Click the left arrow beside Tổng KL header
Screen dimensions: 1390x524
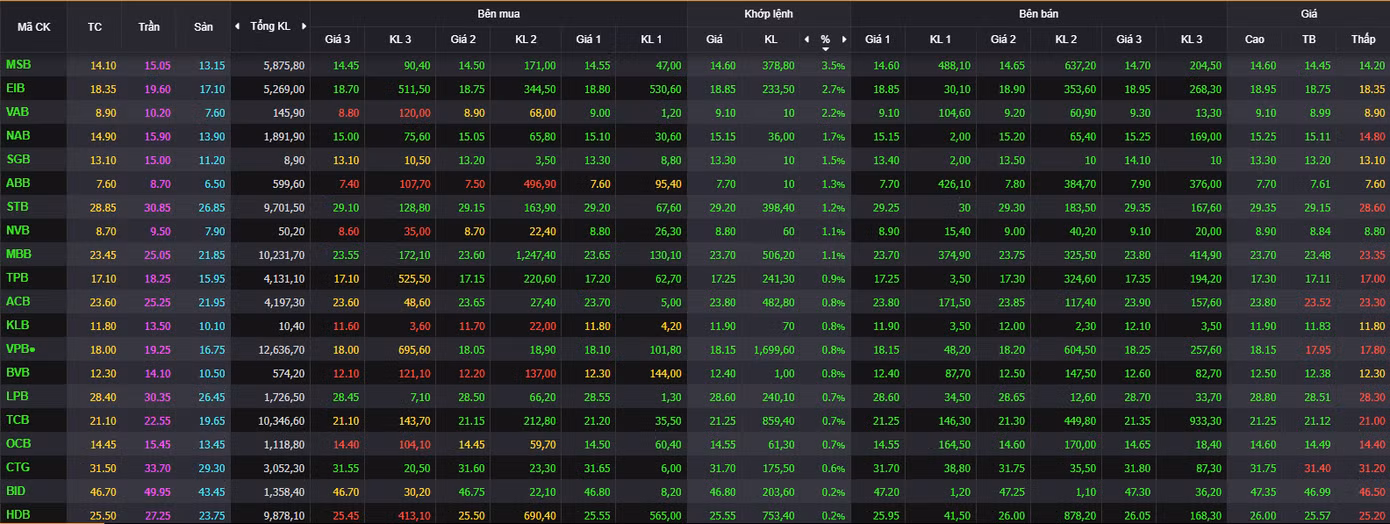[x=237, y=26]
